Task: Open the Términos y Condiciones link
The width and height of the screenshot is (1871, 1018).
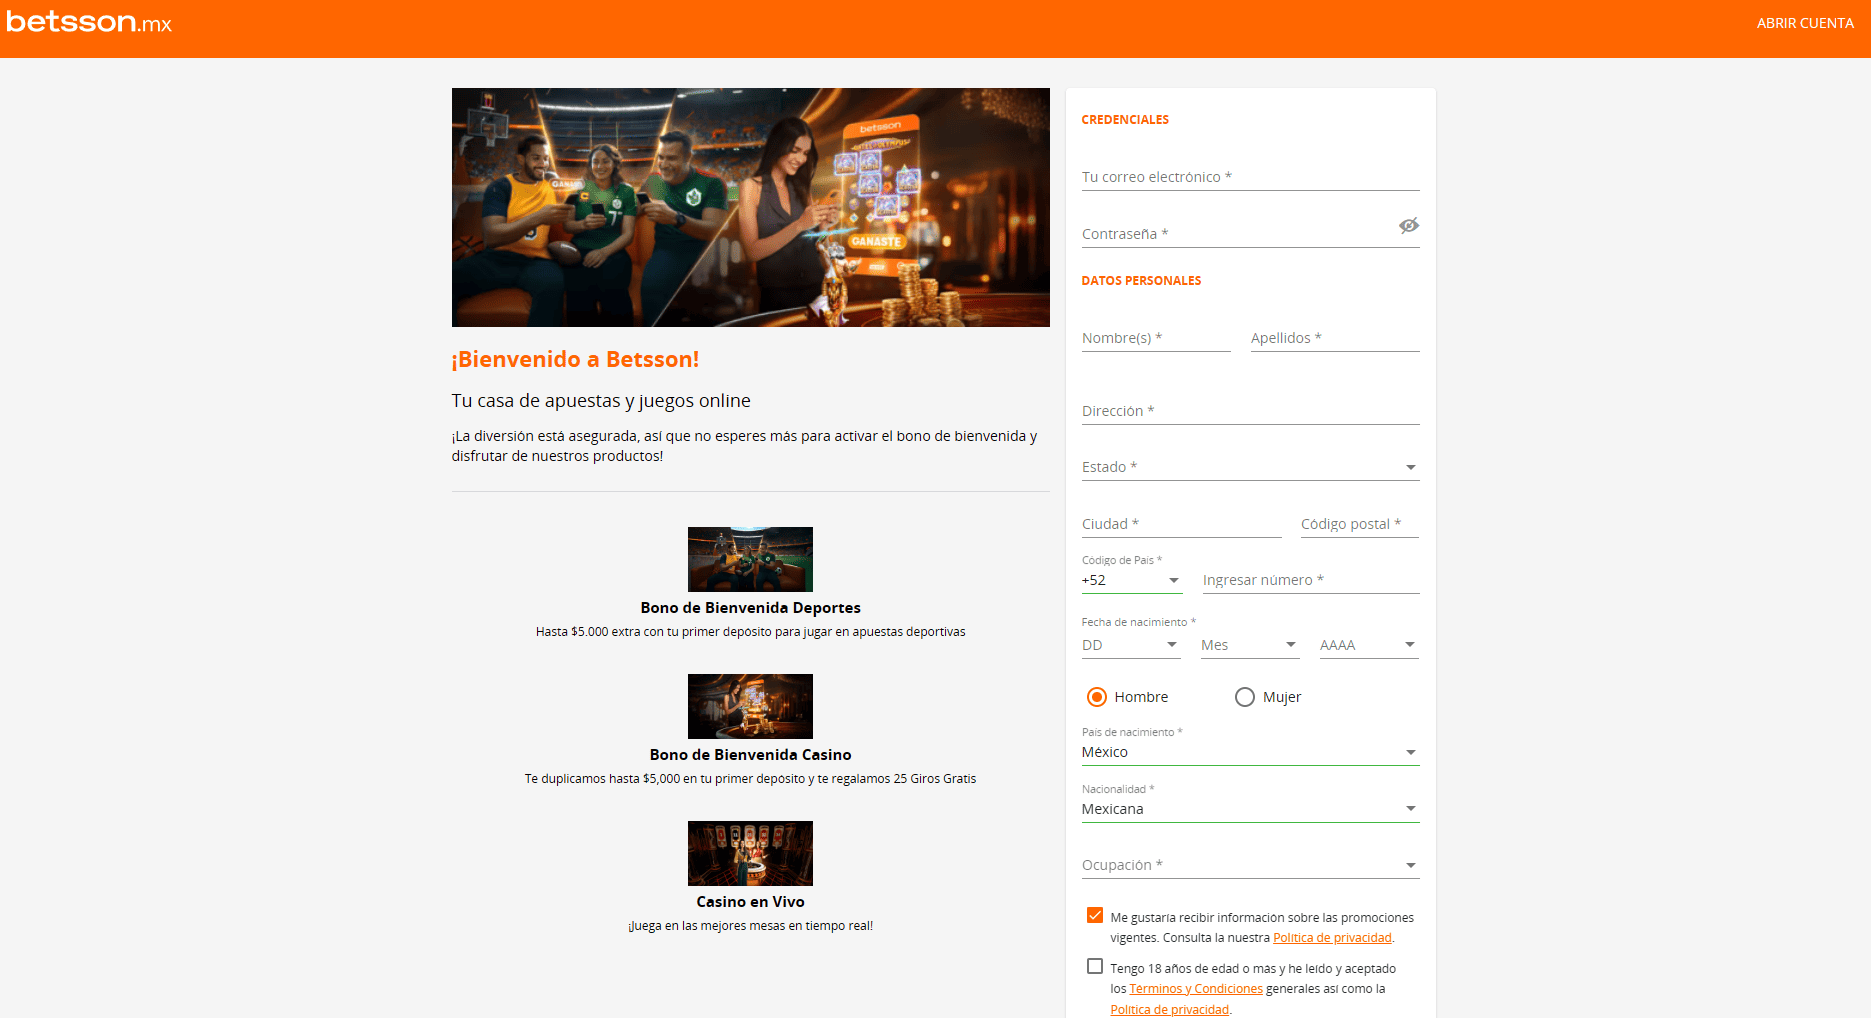Action: (1196, 989)
